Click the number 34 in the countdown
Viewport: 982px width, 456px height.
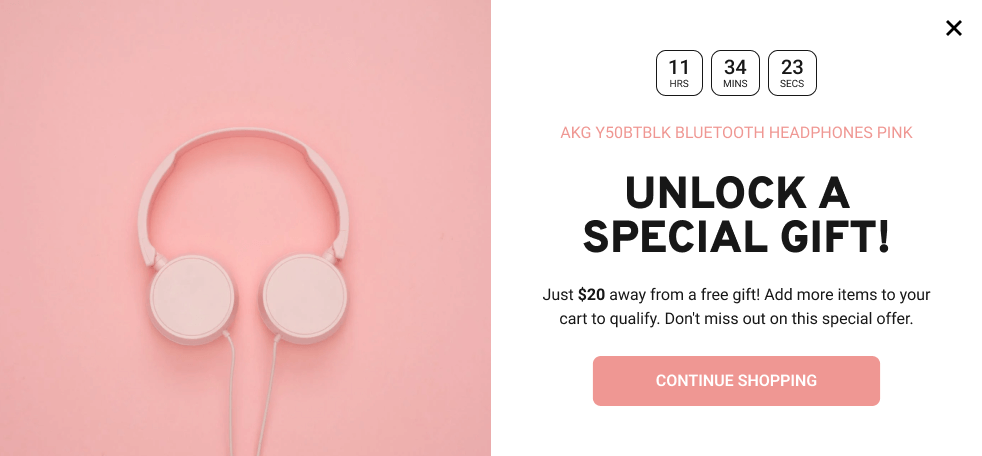735,66
